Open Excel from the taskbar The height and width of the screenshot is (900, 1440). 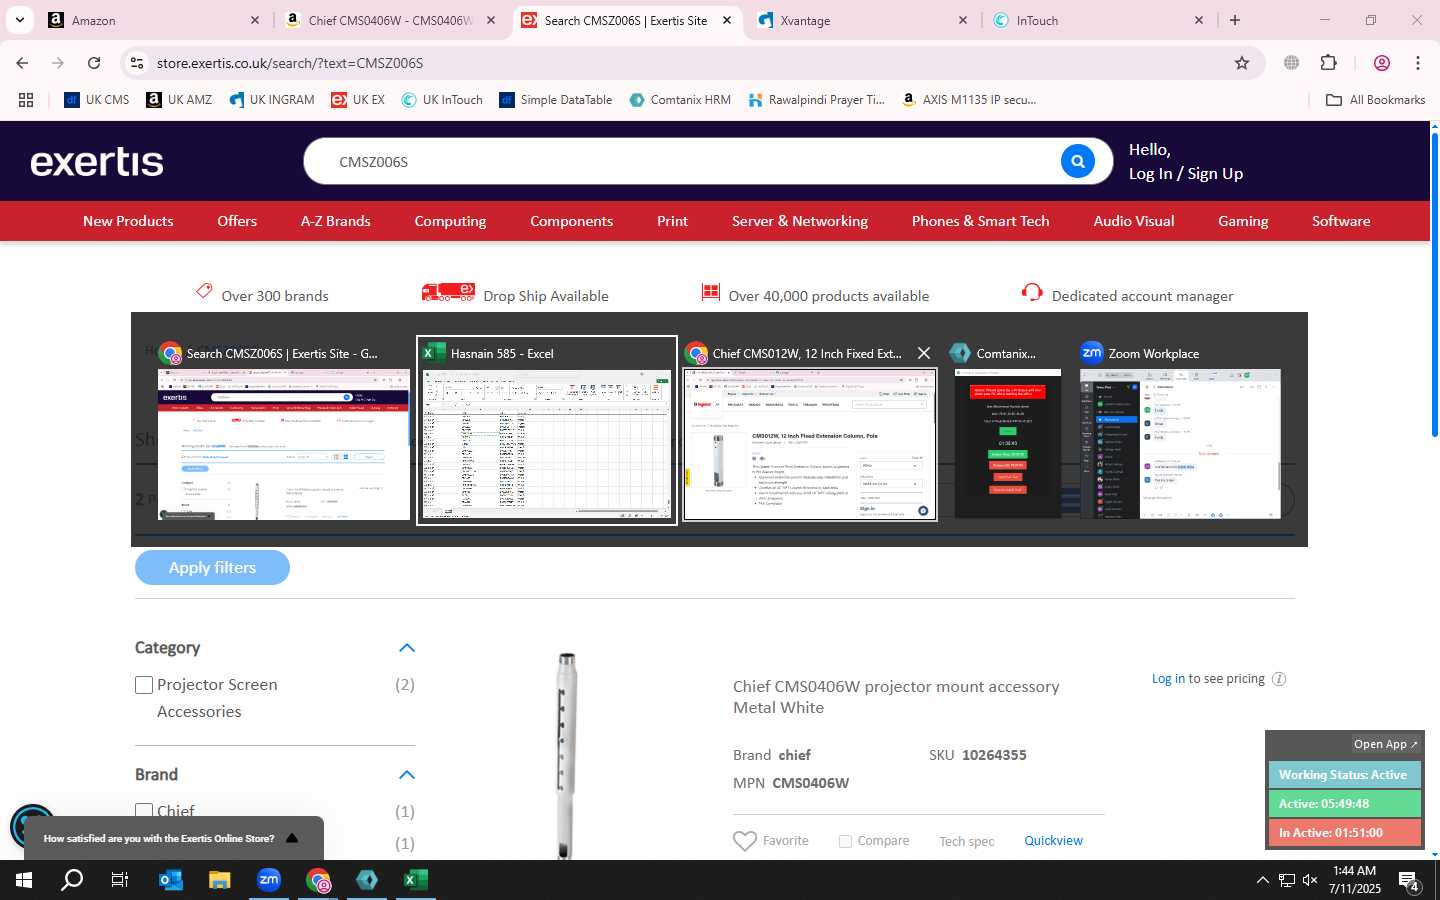[416, 880]
